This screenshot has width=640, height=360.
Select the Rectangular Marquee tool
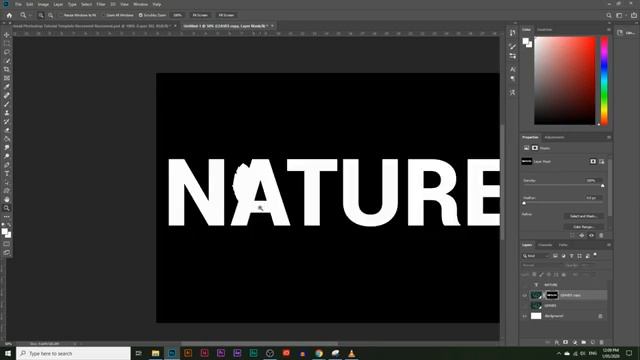click(x=7, y=43)
